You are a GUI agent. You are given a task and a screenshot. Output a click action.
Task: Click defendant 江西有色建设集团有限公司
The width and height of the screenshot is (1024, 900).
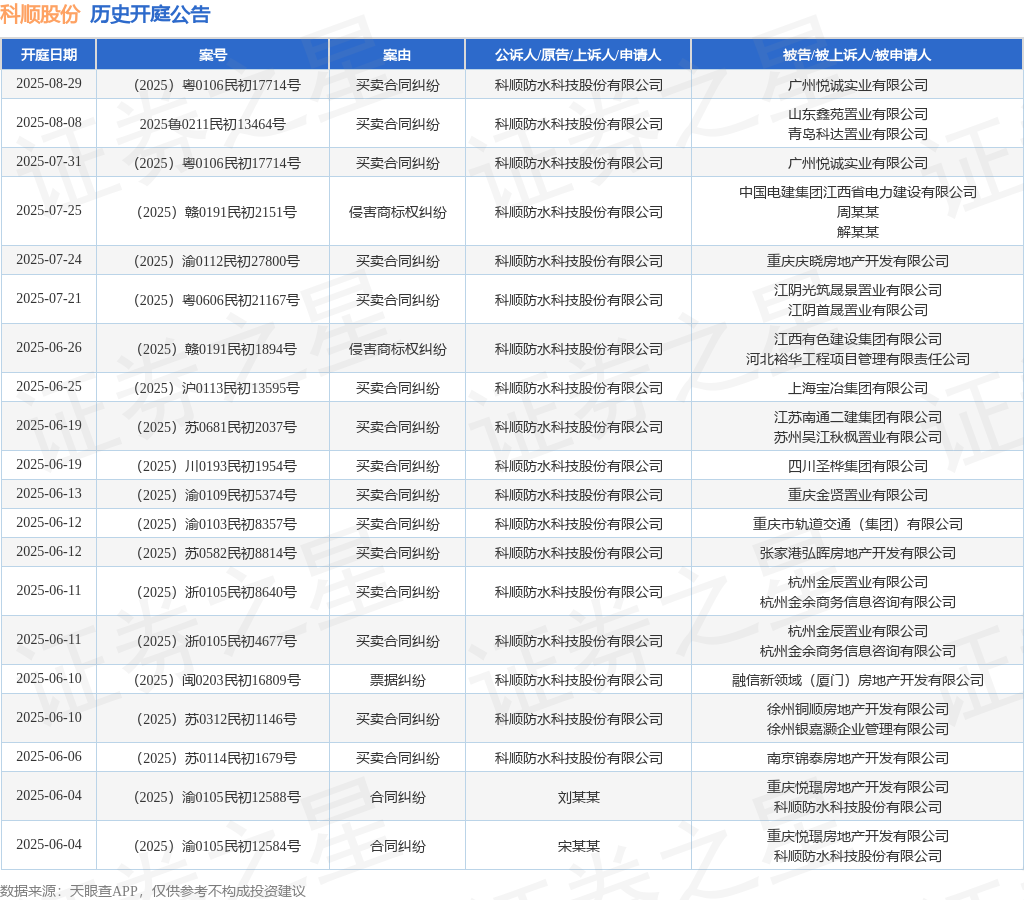[x=857, y=339]
